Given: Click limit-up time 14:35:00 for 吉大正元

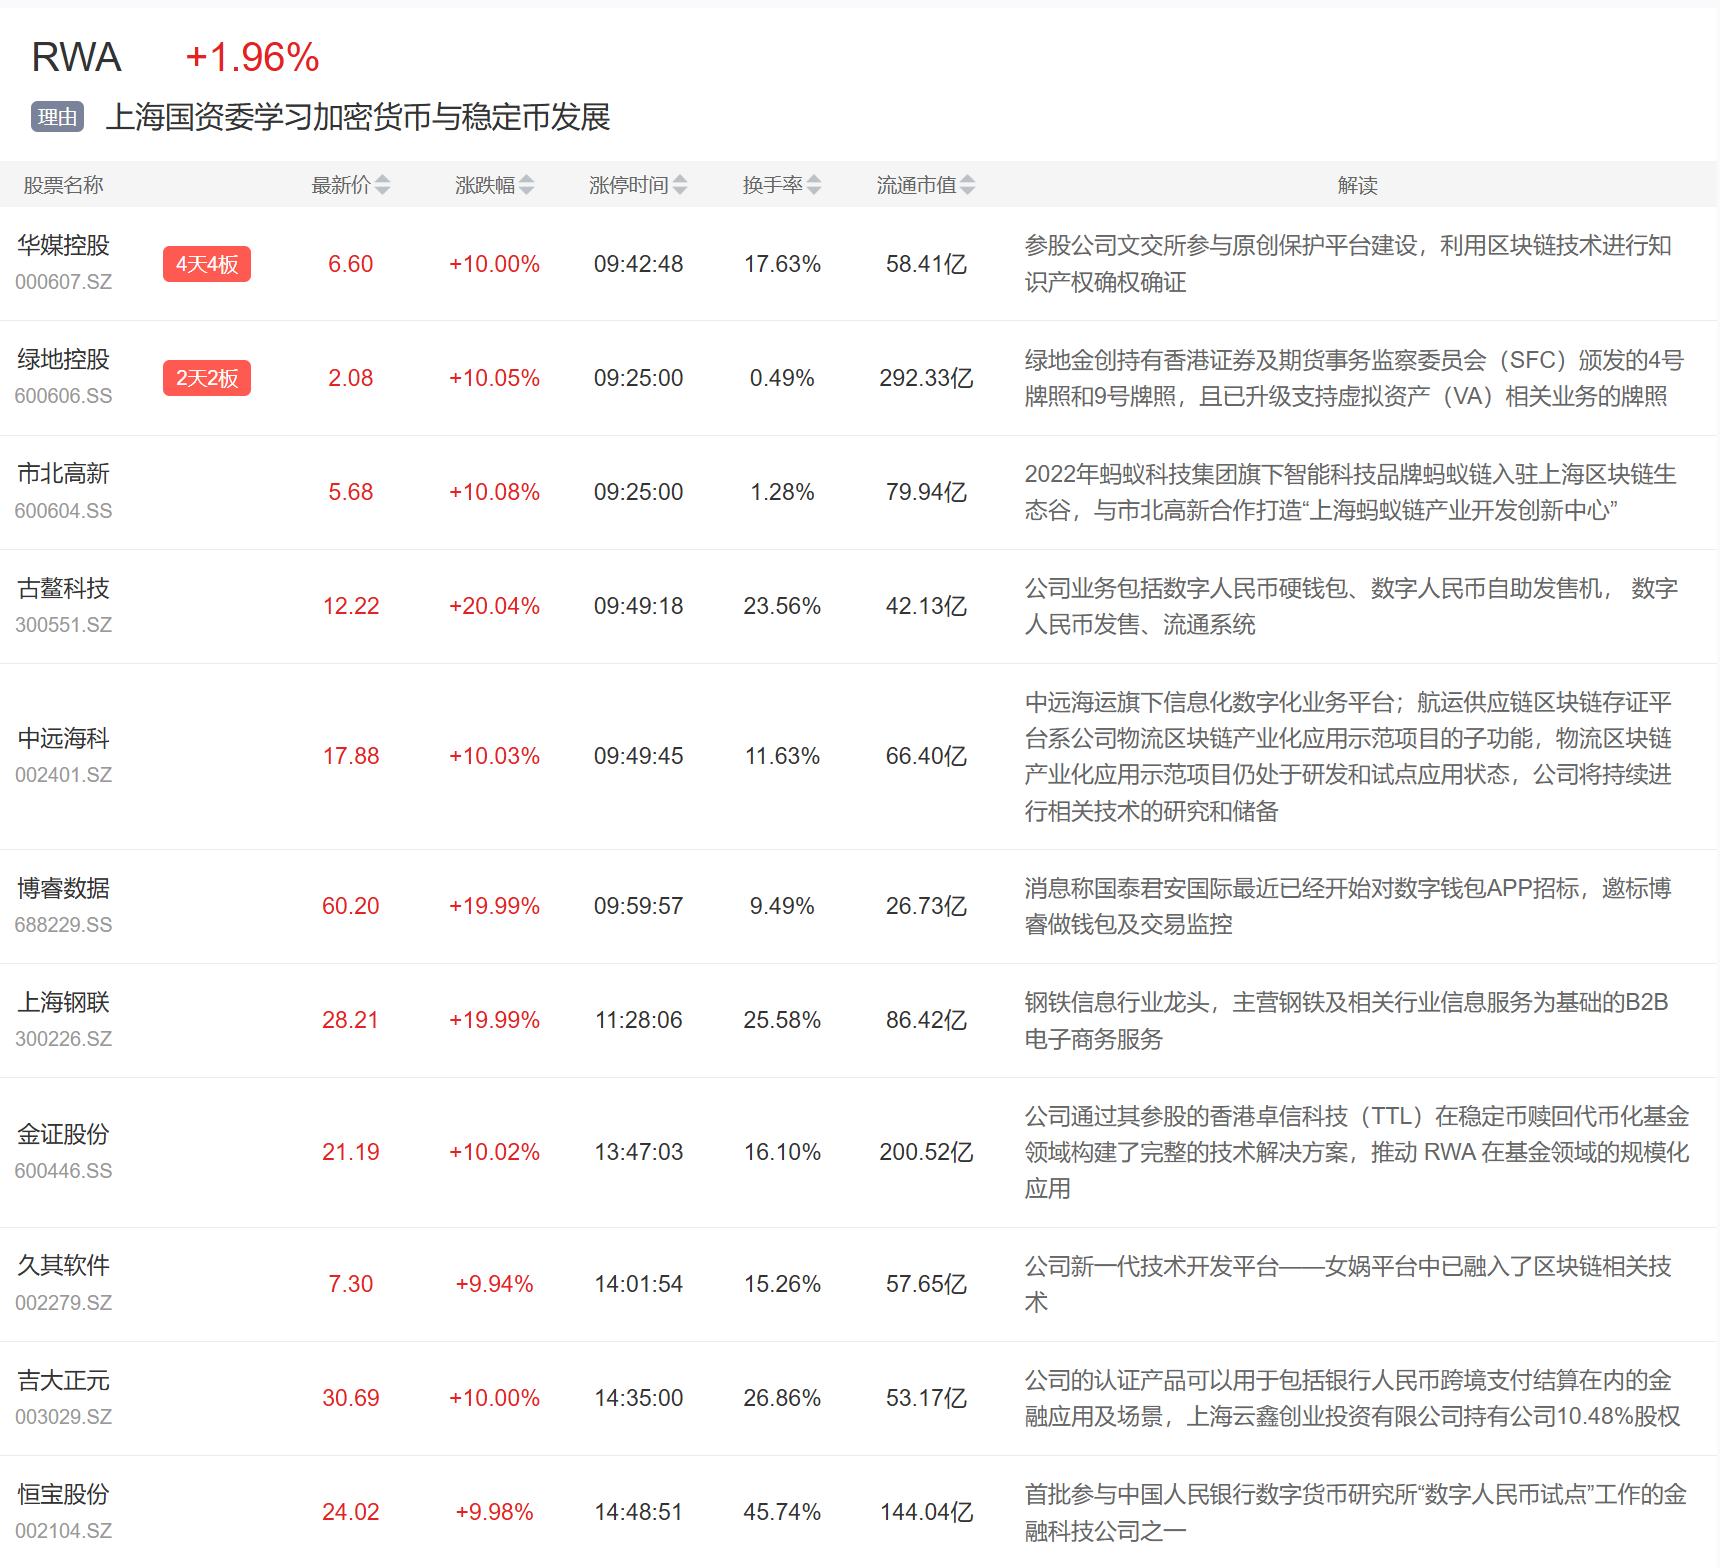Looking at the screenshot, I should [x=638, y=1398].
